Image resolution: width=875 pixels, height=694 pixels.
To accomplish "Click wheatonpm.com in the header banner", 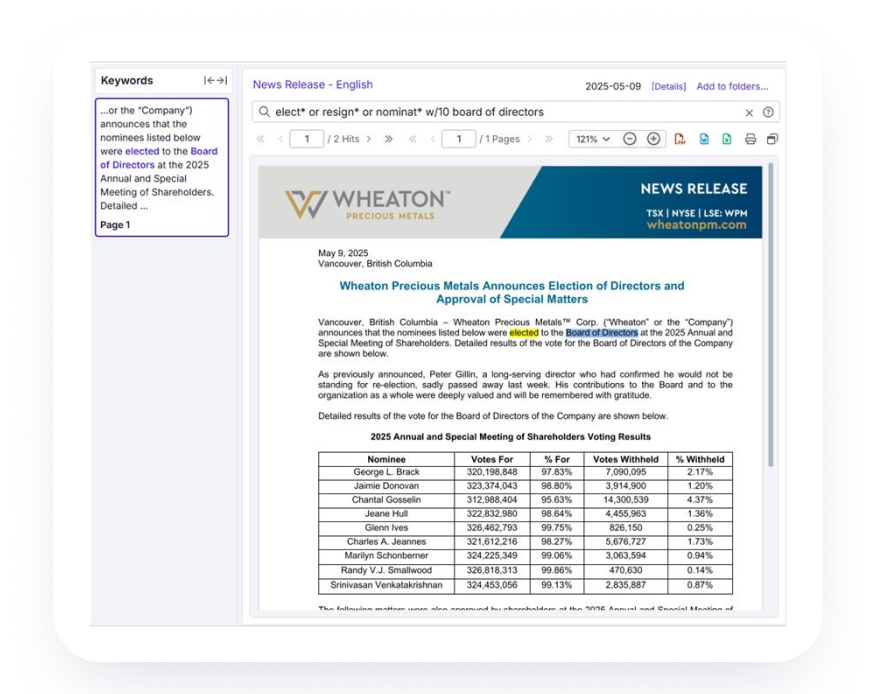I will (696, 225).
